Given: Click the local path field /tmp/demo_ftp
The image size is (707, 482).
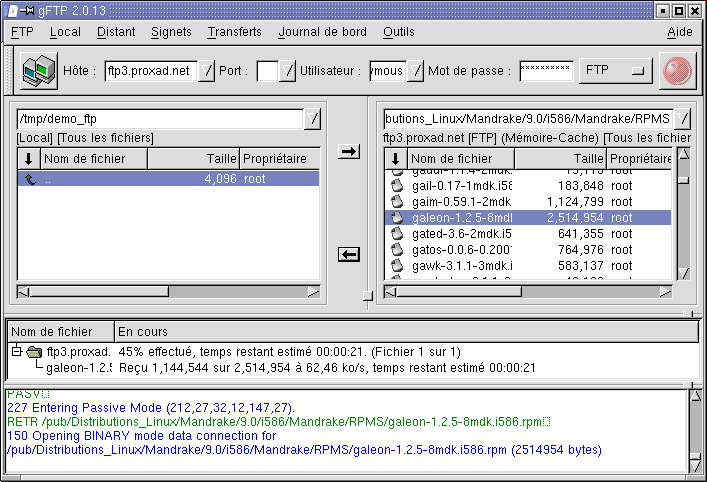Looking at the screenshot, I should 160,119.
